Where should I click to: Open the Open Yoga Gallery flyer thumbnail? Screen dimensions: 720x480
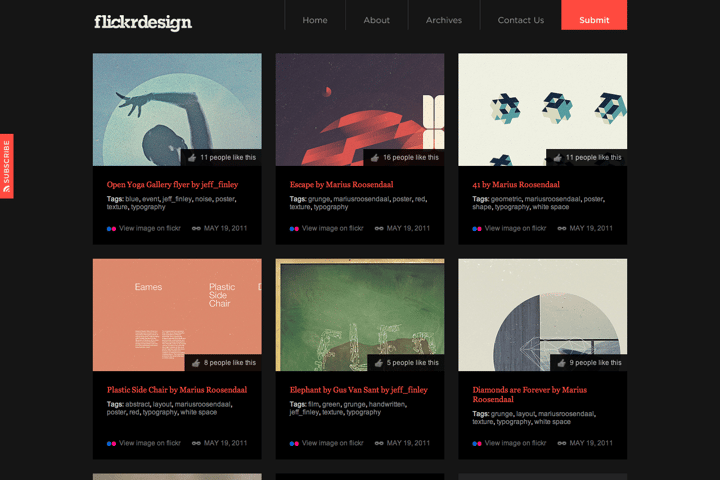(x=177, y=109)
